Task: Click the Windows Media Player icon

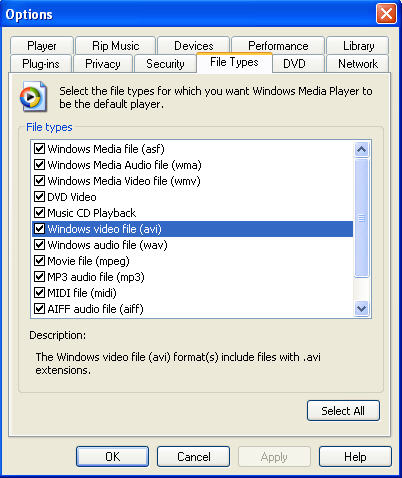Action: (33, 97)
